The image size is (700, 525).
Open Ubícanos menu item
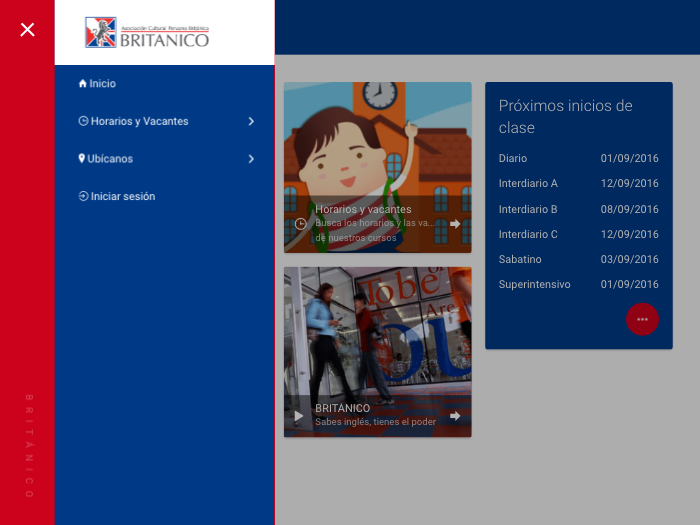(165, 158)
